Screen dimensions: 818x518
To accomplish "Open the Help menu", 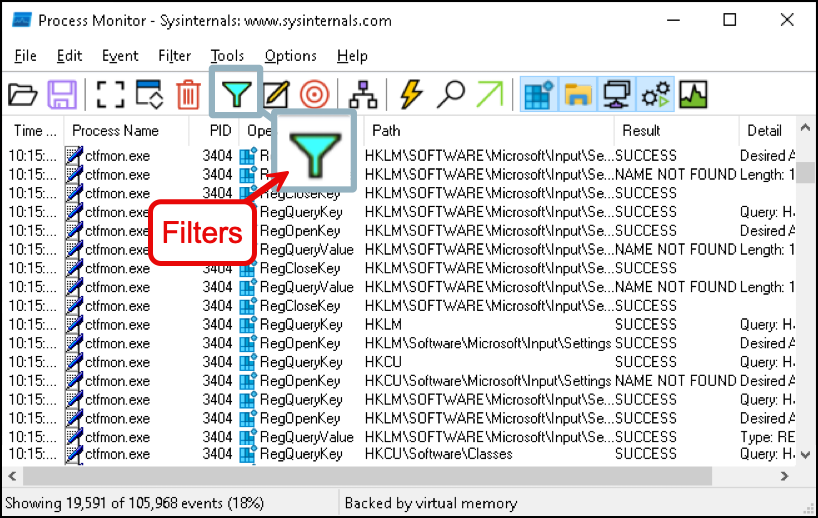I will 352,56.
